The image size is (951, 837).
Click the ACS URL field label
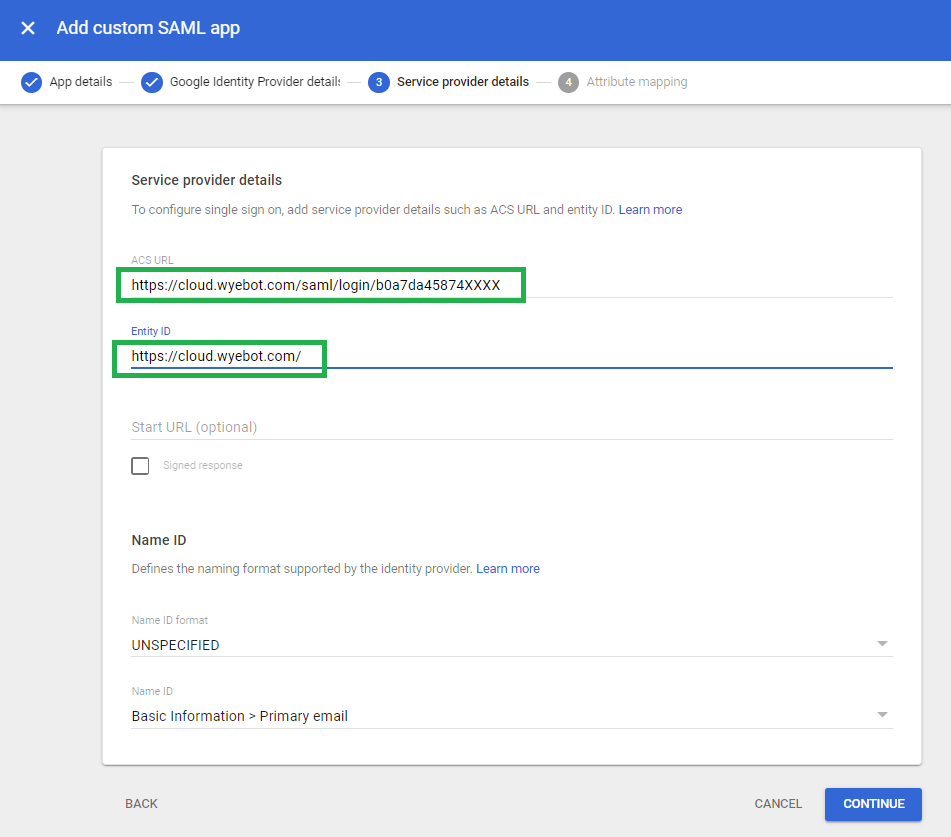pyautogui.click(x=152, y=260)
